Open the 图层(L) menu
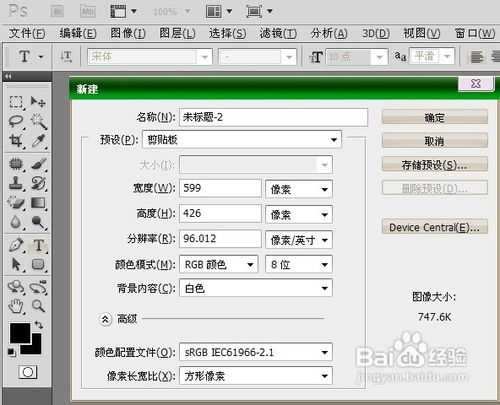This screenshot has width=500, height=405. 177,33
